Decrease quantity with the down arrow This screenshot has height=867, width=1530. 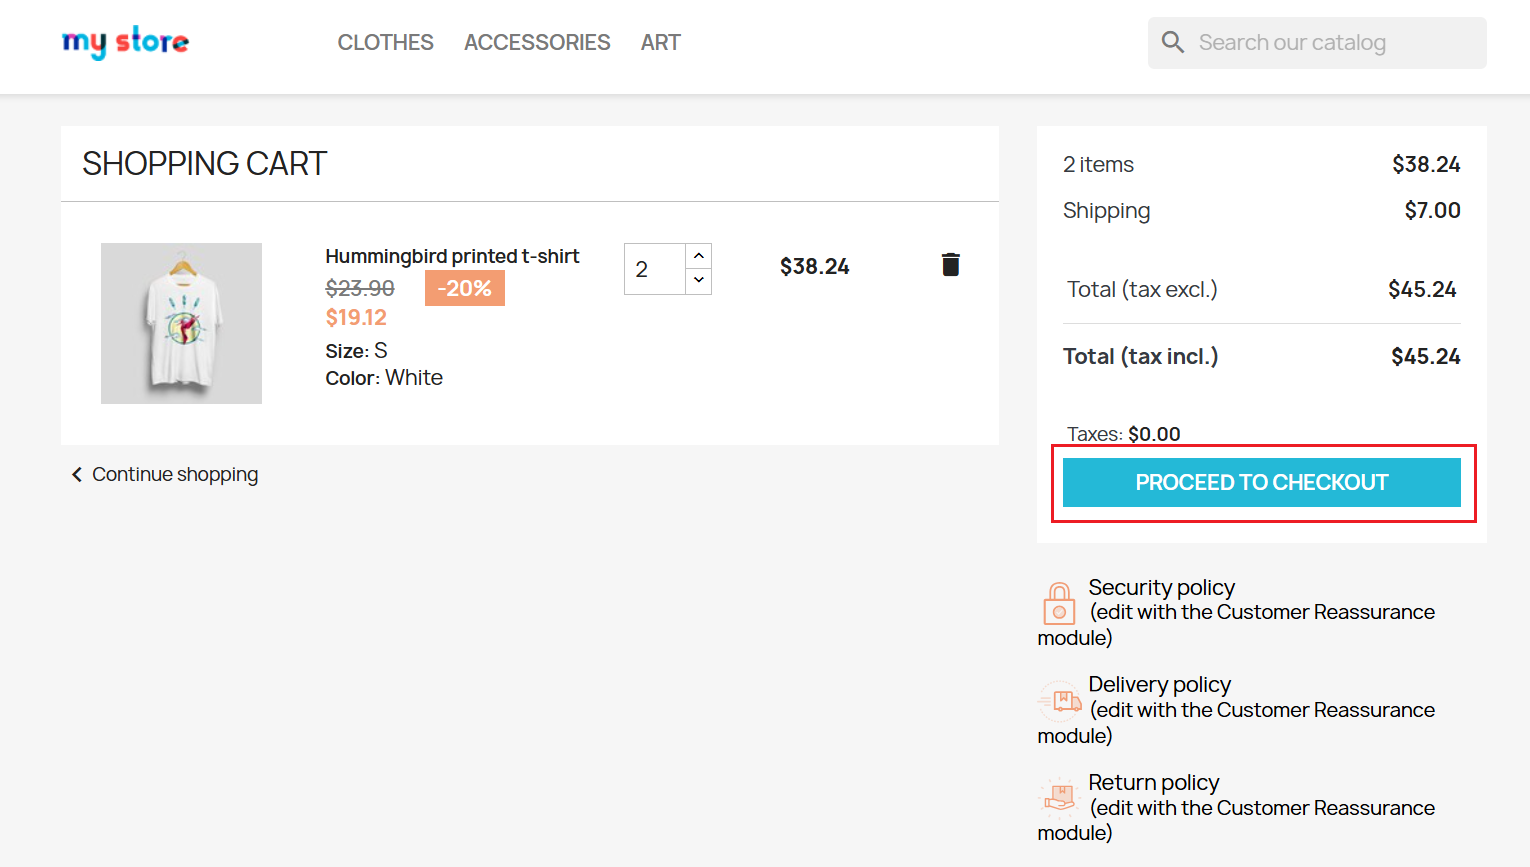pyautogui.click(x=699, y=280)
